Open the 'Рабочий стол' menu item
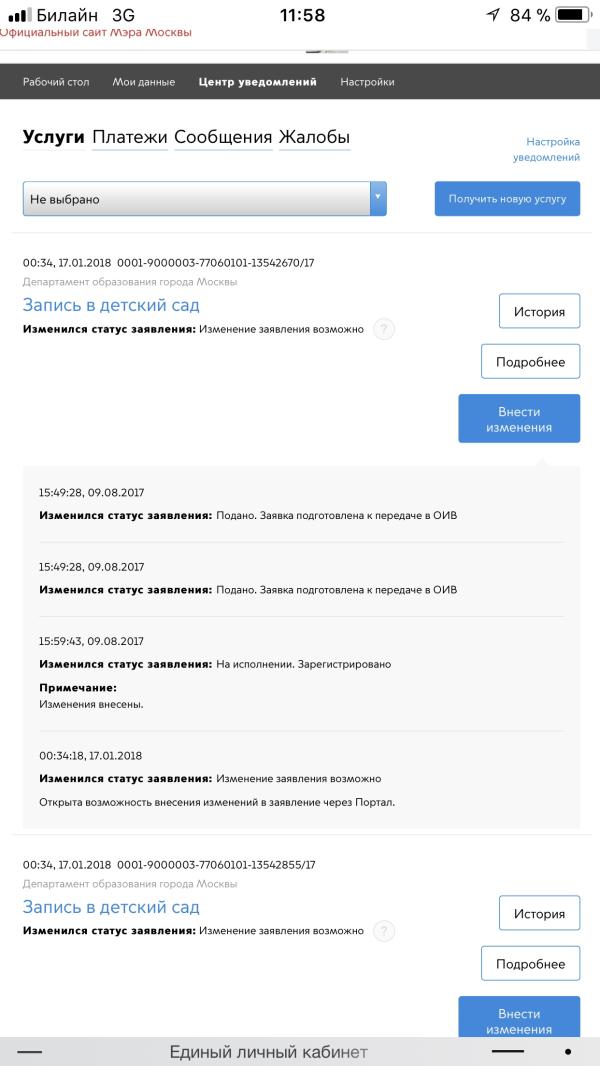The width and height of the screenshot is (600, 1066). 56,82
